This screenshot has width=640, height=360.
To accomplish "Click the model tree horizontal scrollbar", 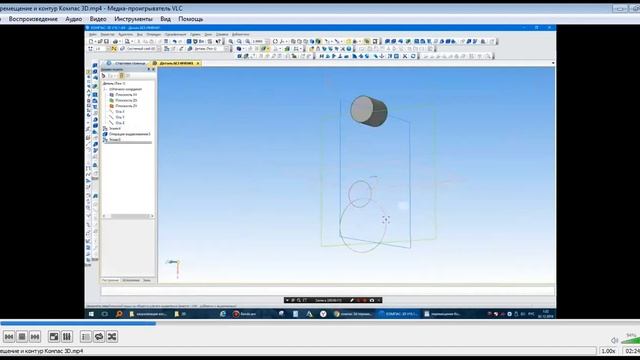I will coord(128,216).
